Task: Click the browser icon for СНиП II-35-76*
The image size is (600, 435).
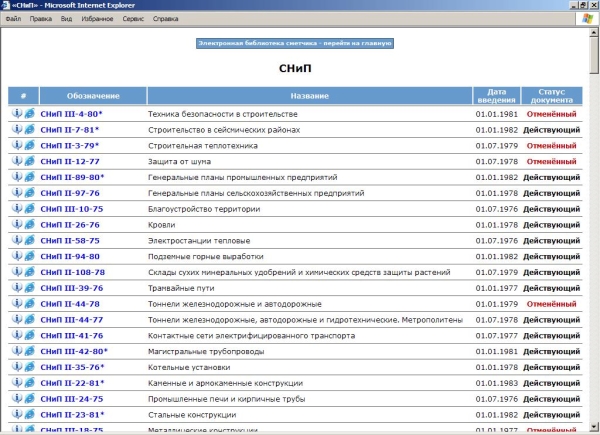Action: pyautogui.click(x=29, y=367)
